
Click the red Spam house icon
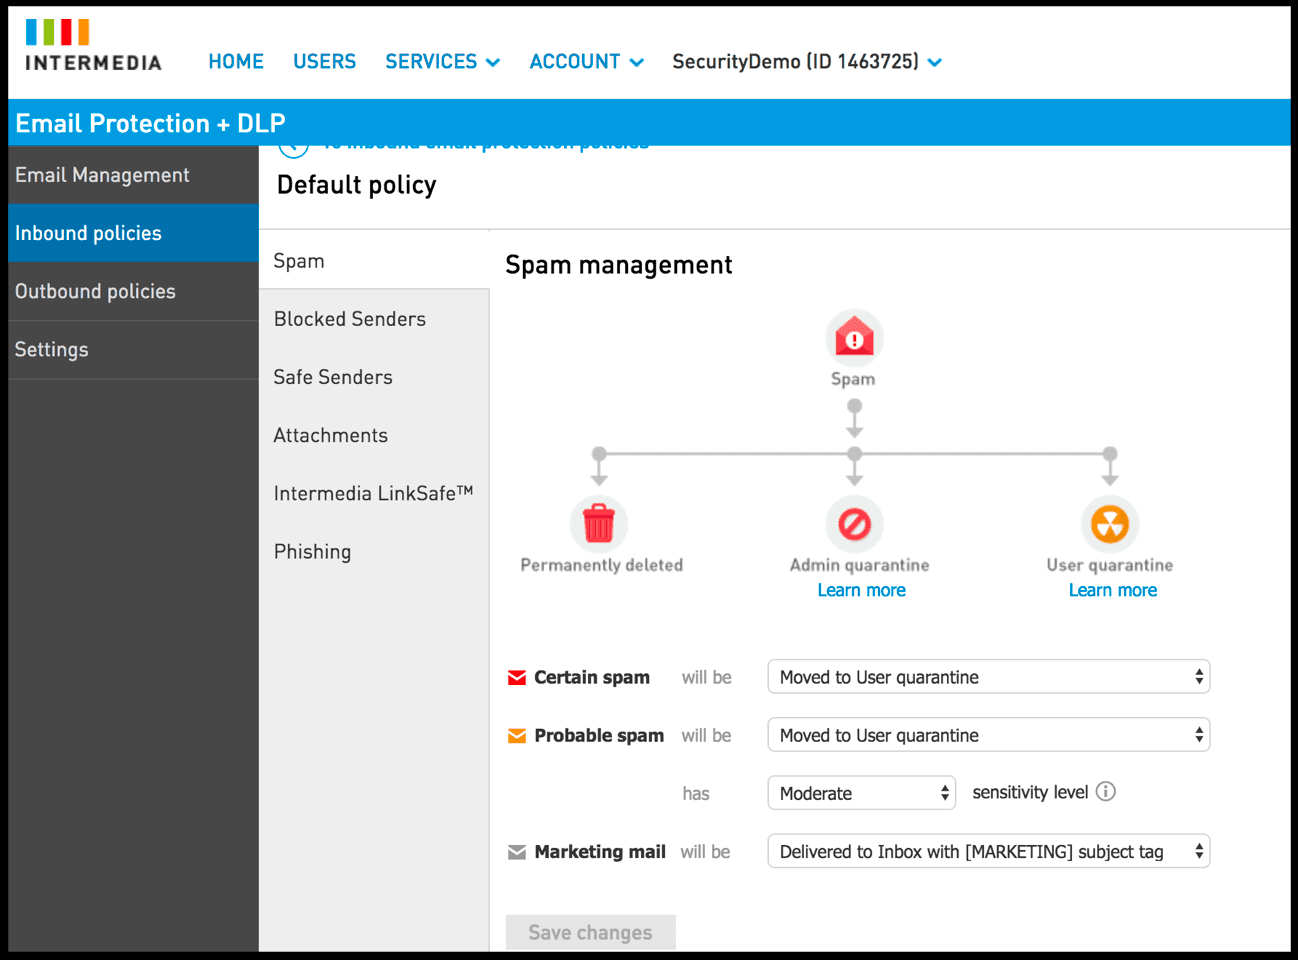point(854,337)
